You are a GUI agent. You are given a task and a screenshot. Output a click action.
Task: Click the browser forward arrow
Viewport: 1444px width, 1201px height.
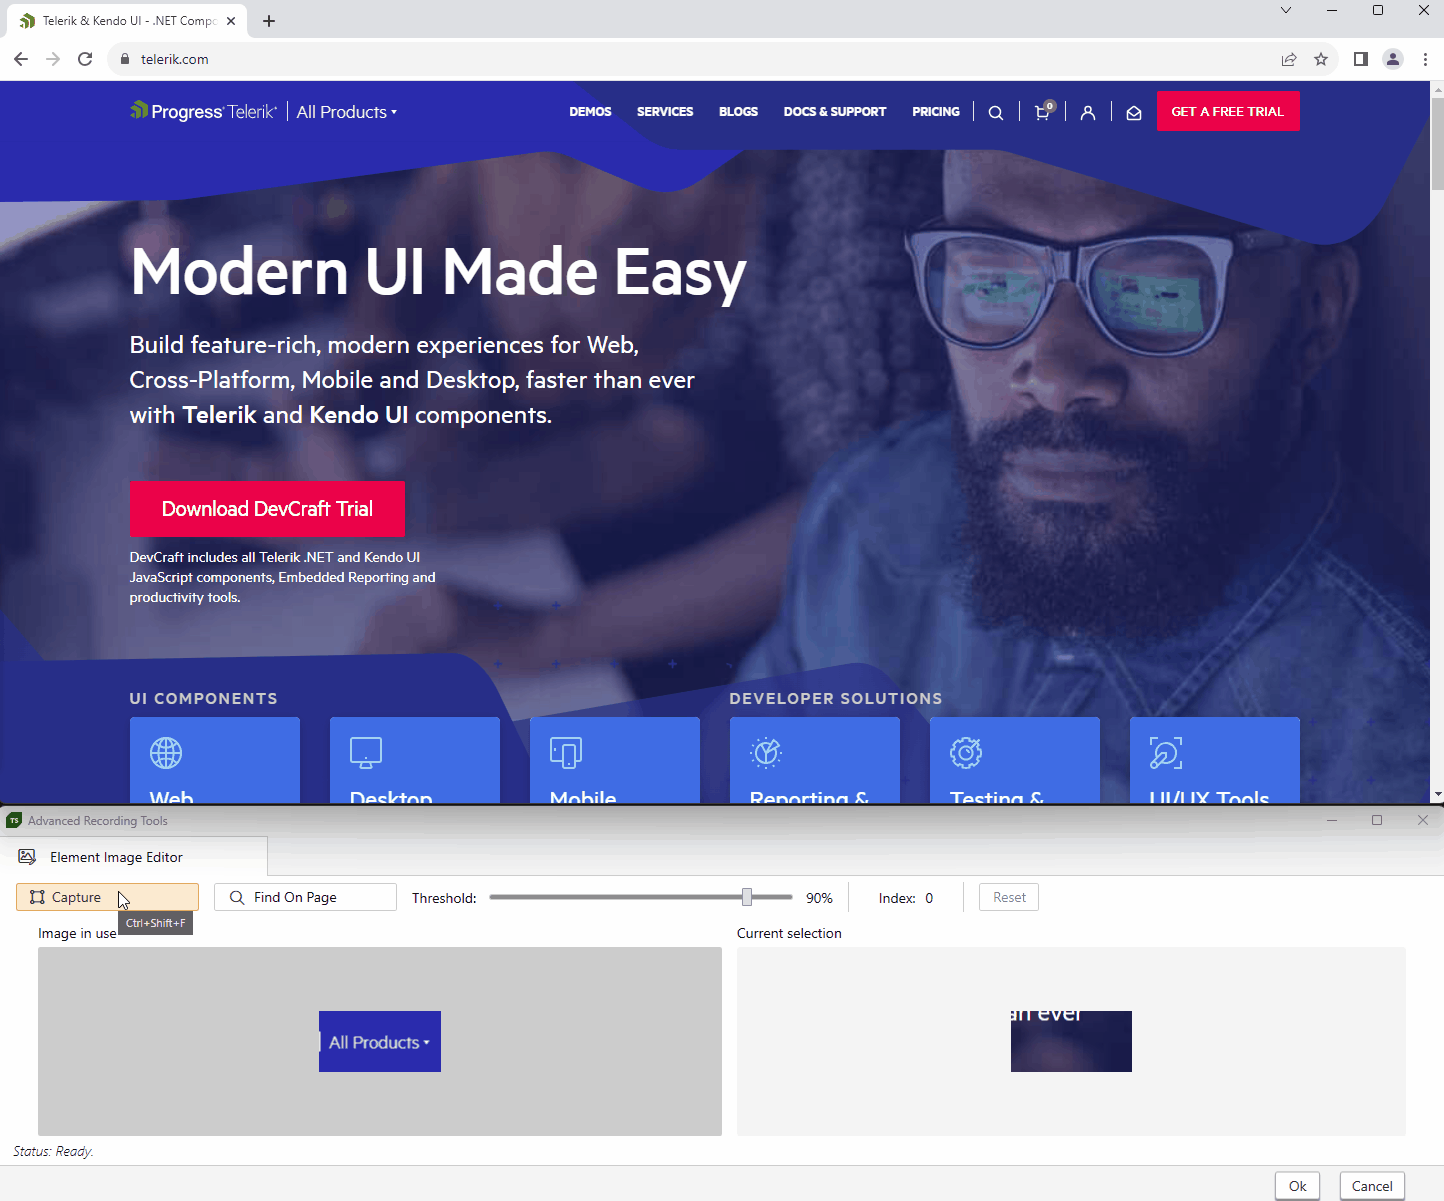53,59
